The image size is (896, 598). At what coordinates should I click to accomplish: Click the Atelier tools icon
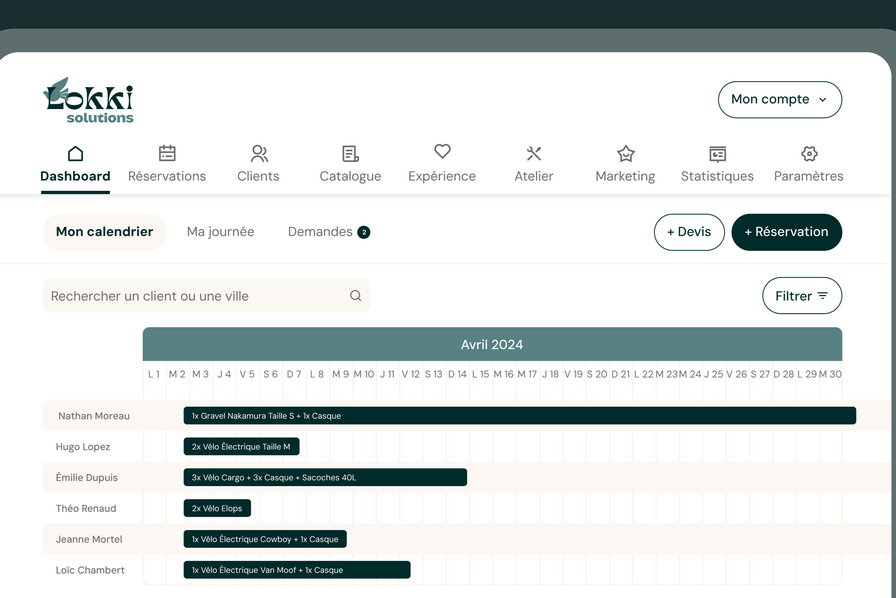point(534,153)
